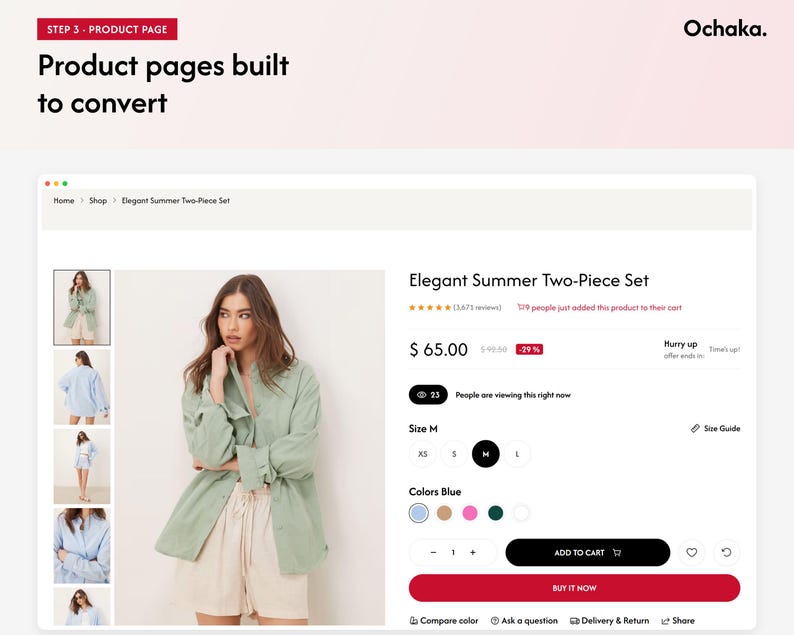Decrease quantity with the minus button
This screenshot has width=794, height=635.
tap(433, 552)
